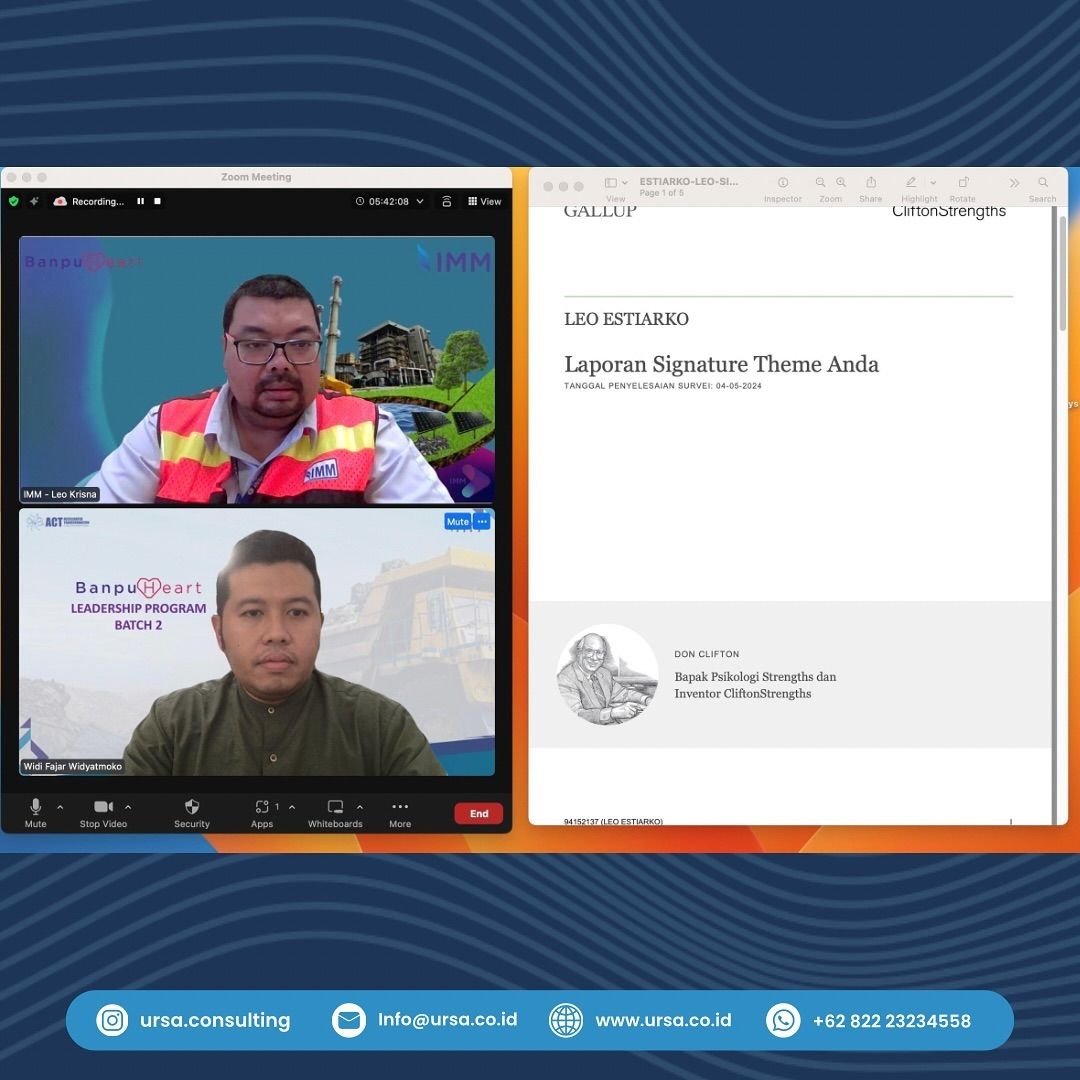Change Zoom layout with View button
1080x1080 pixels.
click(x=485, y=201)
